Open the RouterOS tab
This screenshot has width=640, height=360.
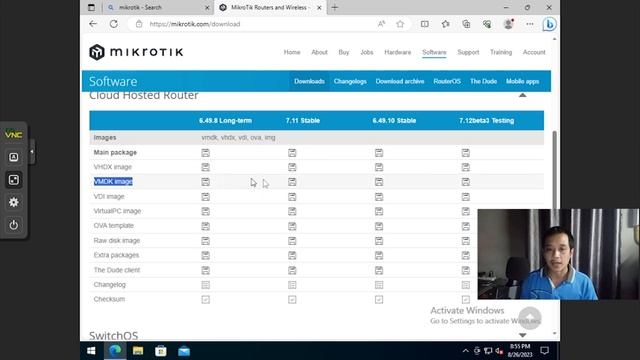pos(447,81)
